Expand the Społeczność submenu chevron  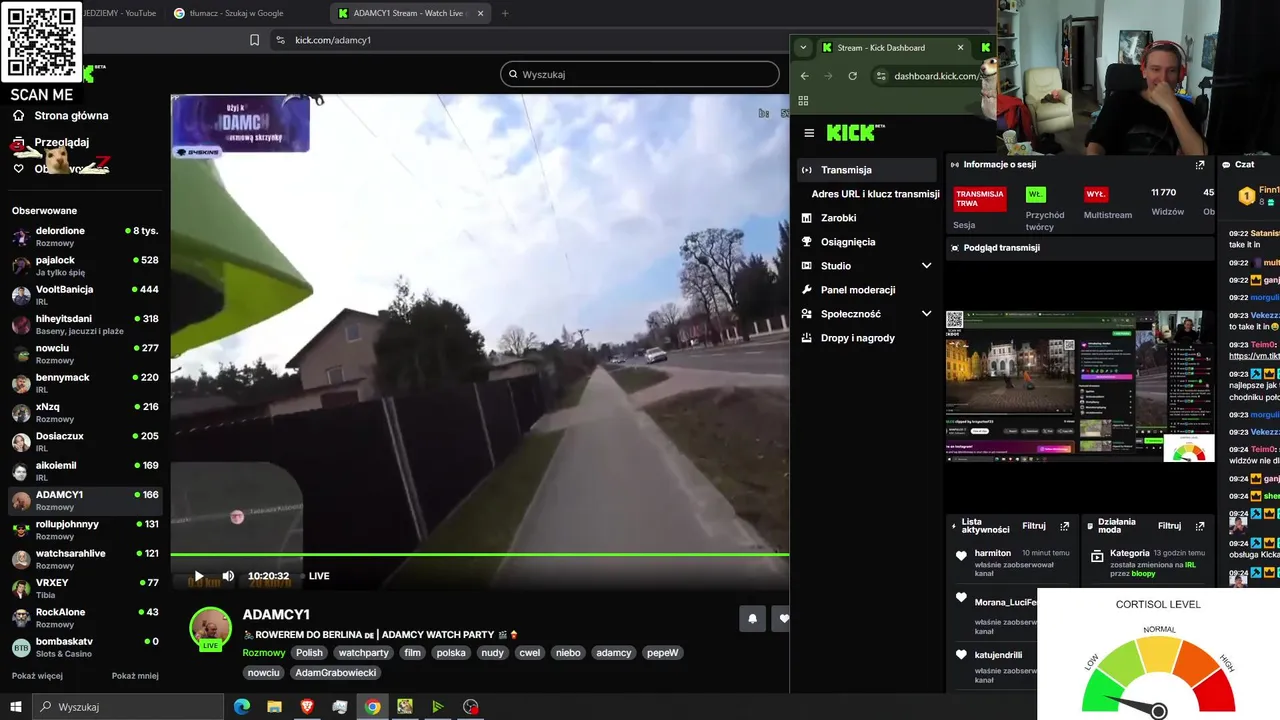(x=926, y=314)
